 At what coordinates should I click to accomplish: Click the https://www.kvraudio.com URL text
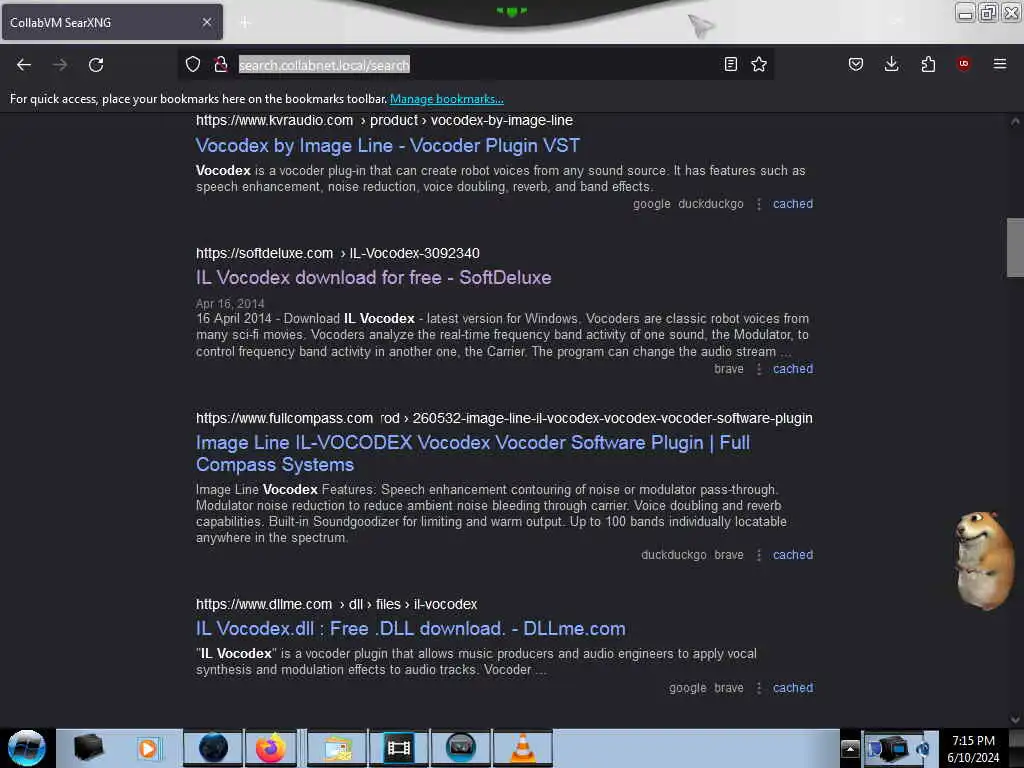click(x=274, y=120)
